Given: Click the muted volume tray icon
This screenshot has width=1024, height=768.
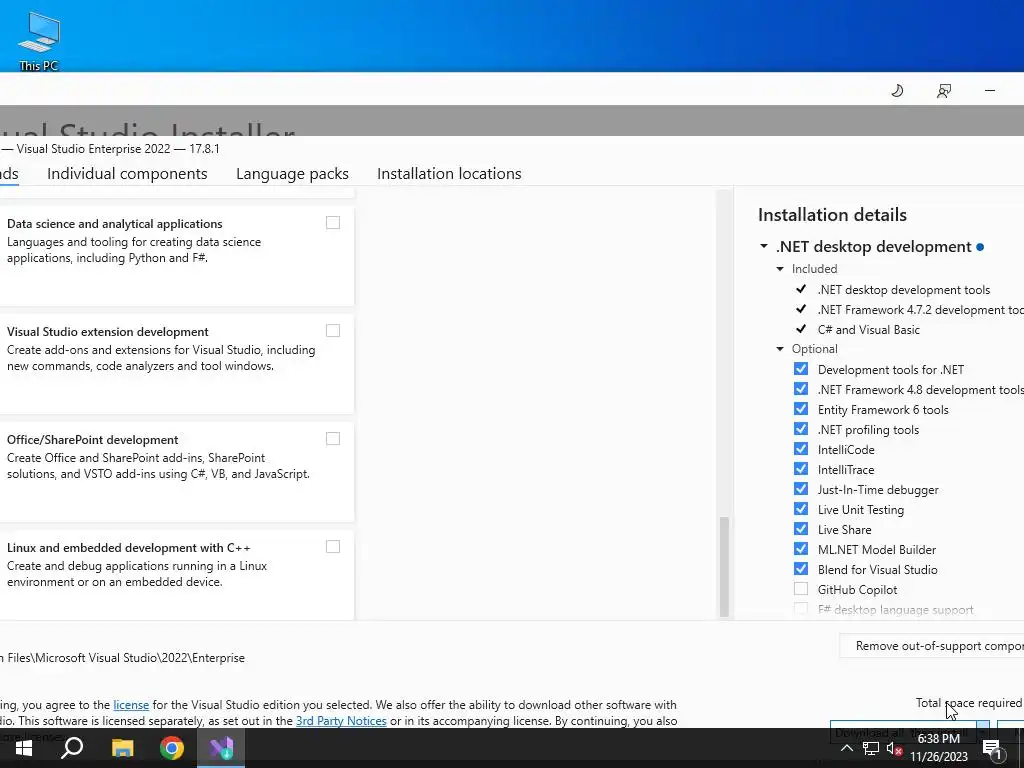Looking at the screenshot, I should 894,748.
